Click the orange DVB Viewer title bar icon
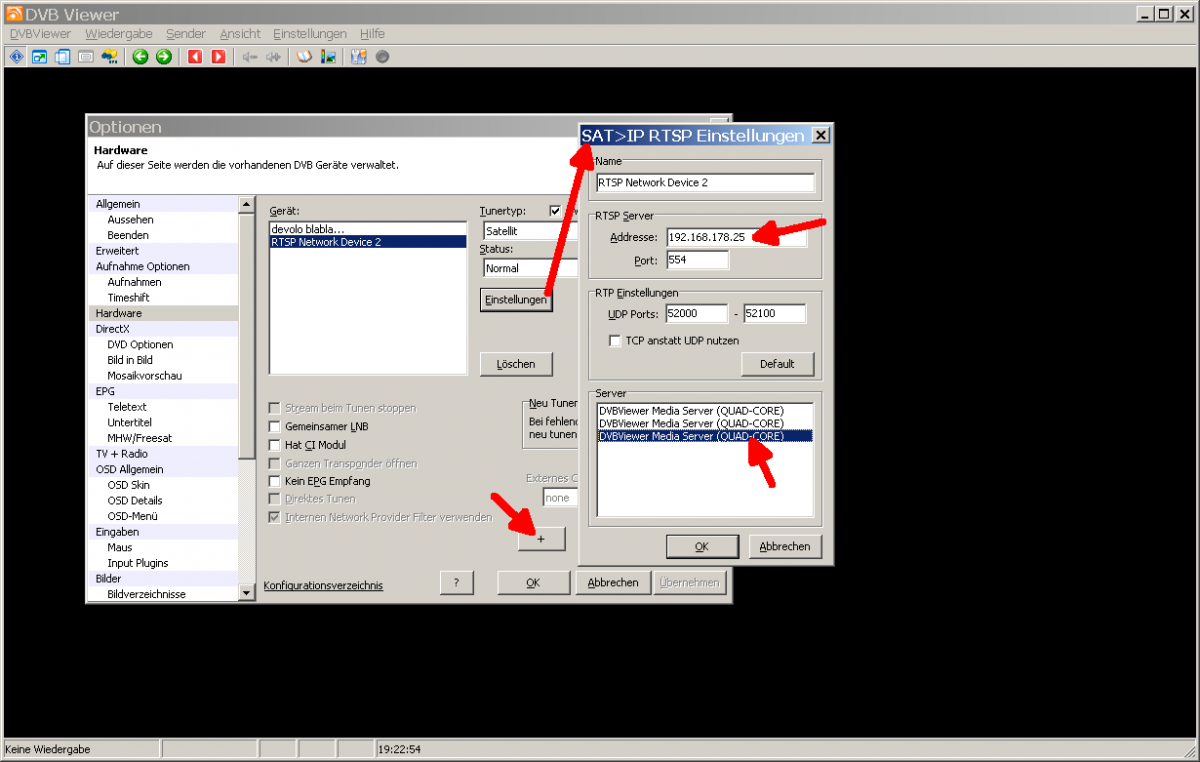This screenshot has height=762, width=1200. [x=14, y=14]
